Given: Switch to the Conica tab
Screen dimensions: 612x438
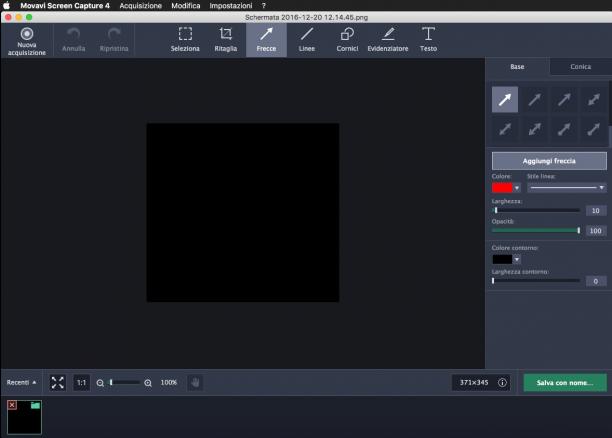Looking at the screenshot, I should [580, 67].
